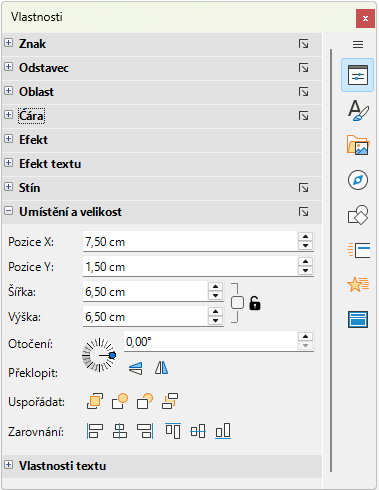Select the Properties deck icon in sidebar
The image size is (379, 490).
point(358,75)
